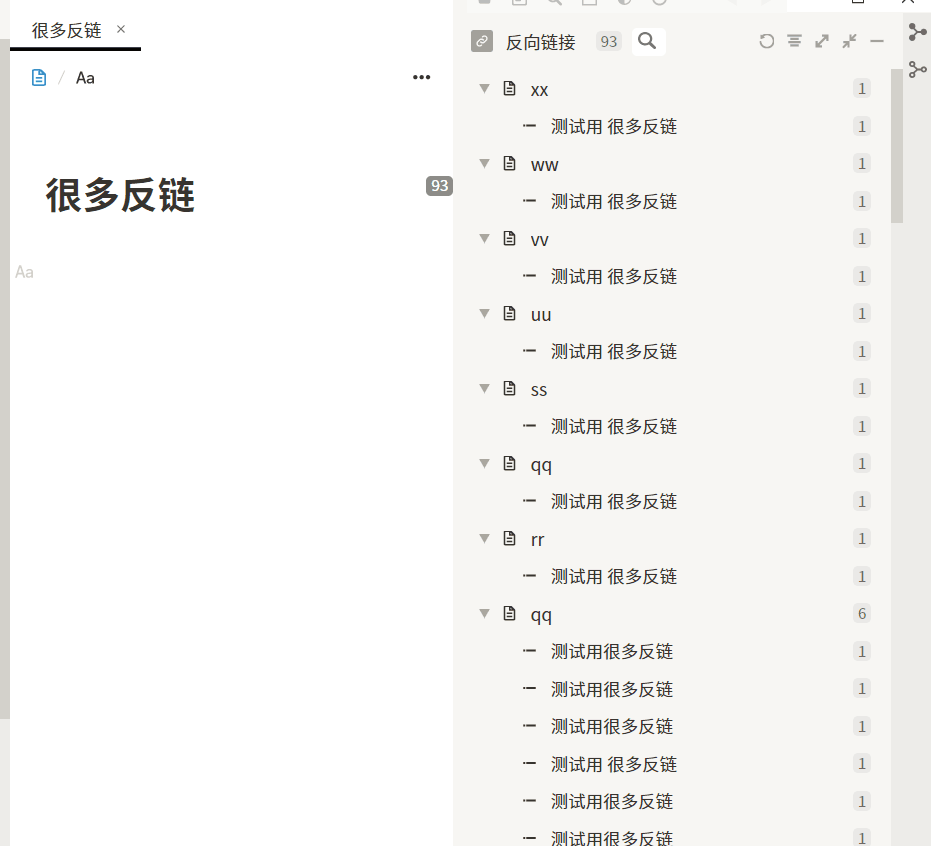931x846 pixels.
Task: Collapse the vv backlink group
Action: (x=484, y=238)
